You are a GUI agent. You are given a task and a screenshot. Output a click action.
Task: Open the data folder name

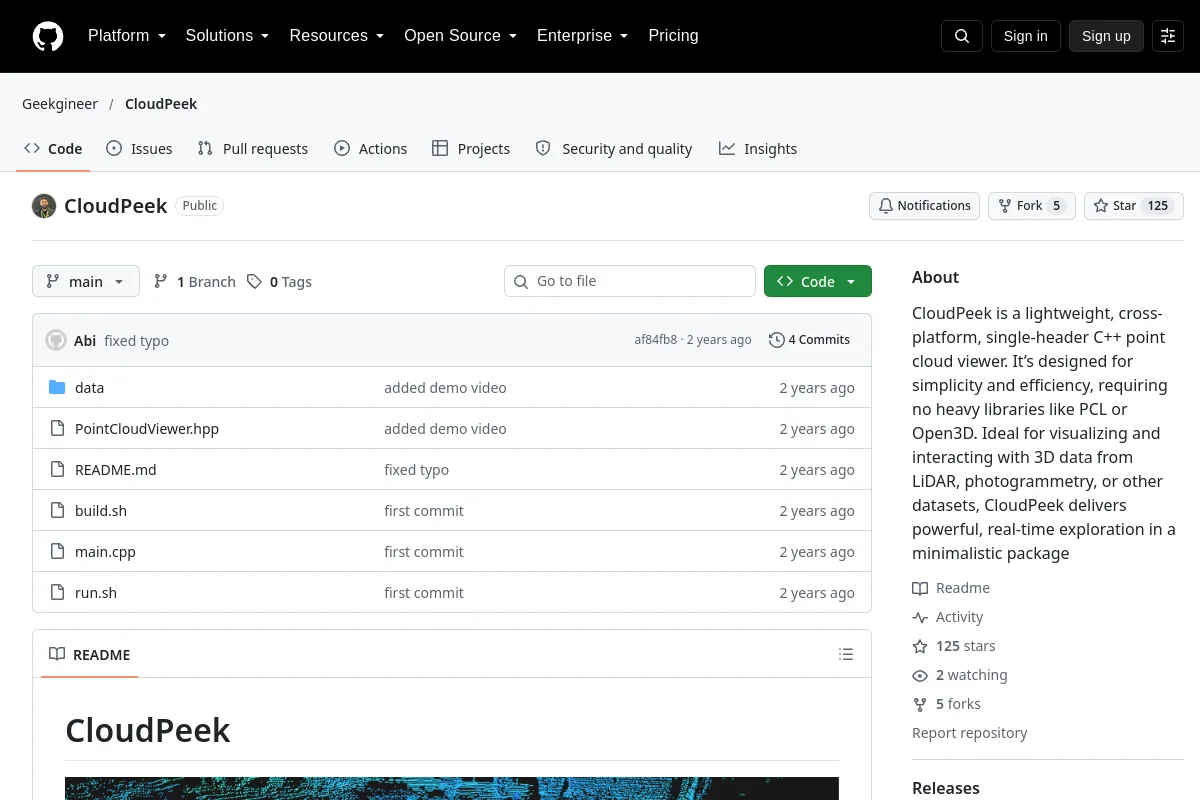coord(90,388)
